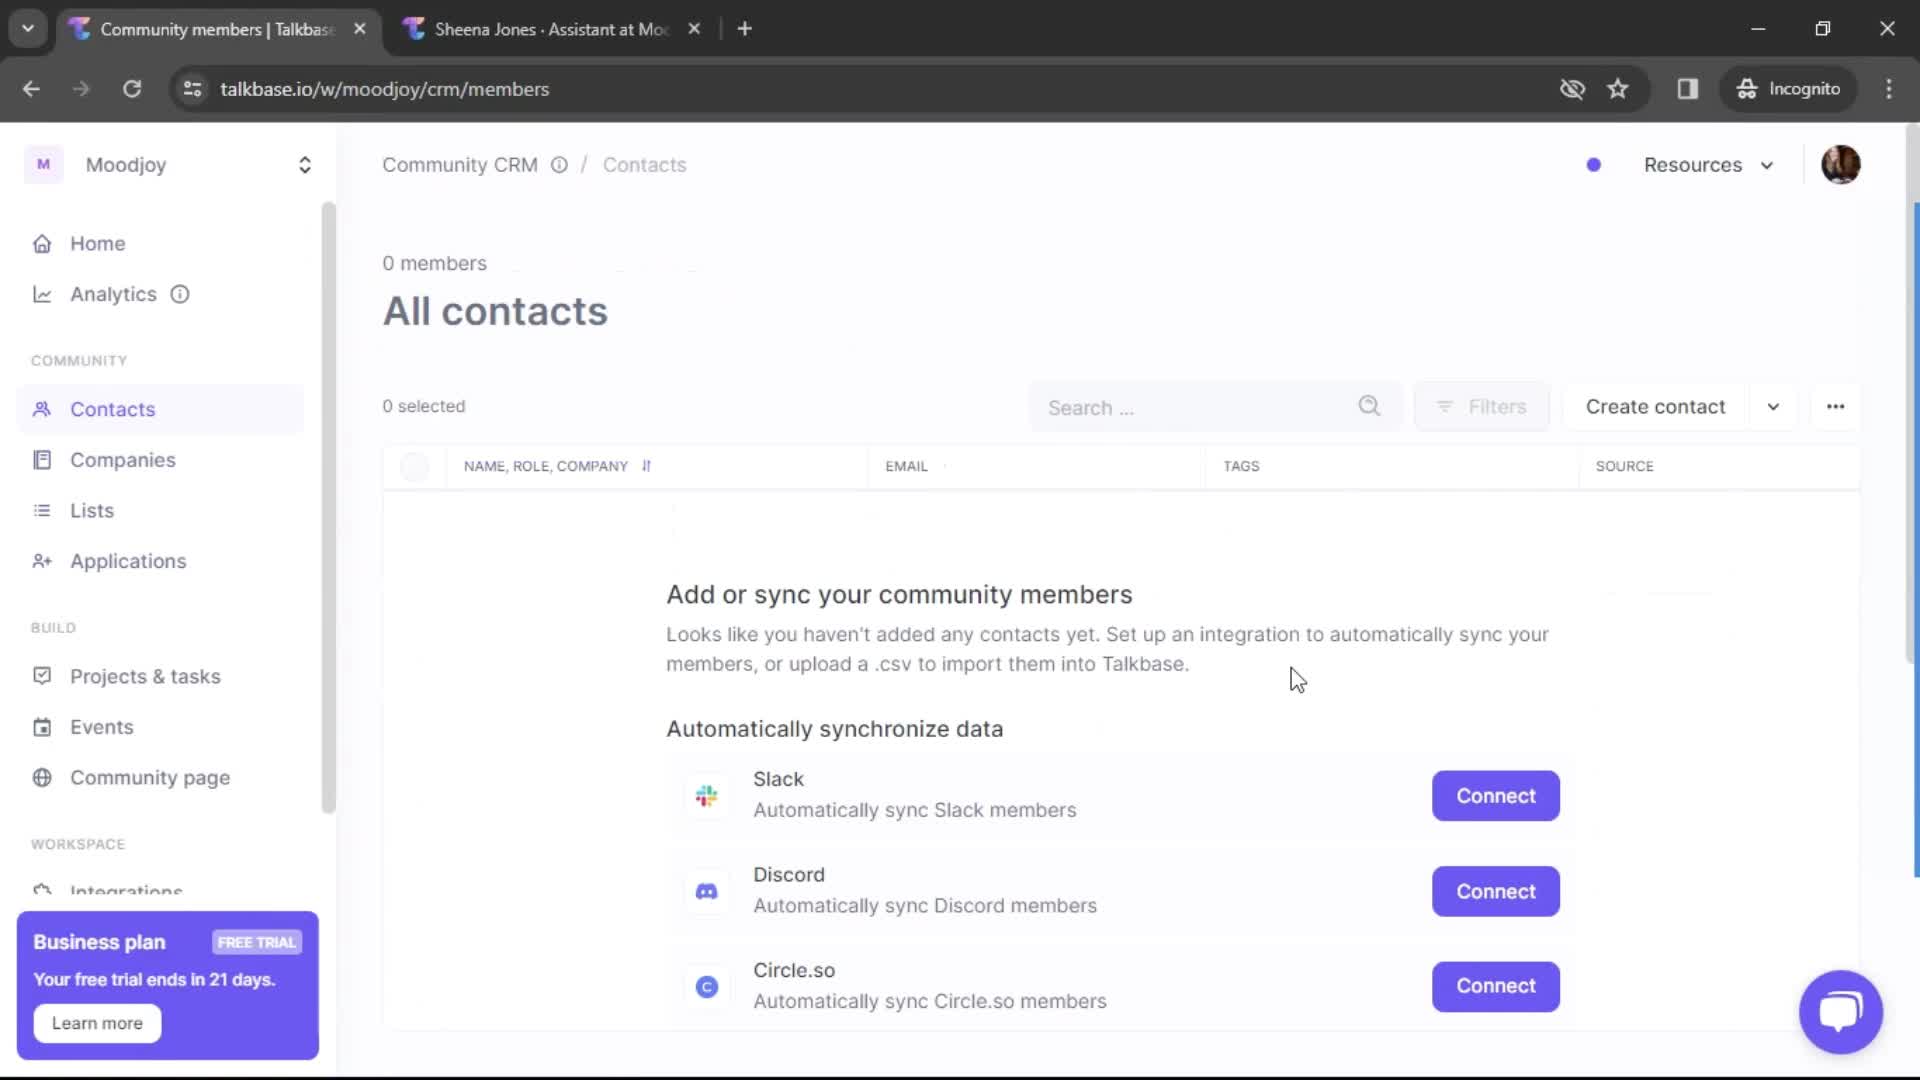1920x1080 pixels.
Task: Go to Projects & tasks
Action: [145, 676]
